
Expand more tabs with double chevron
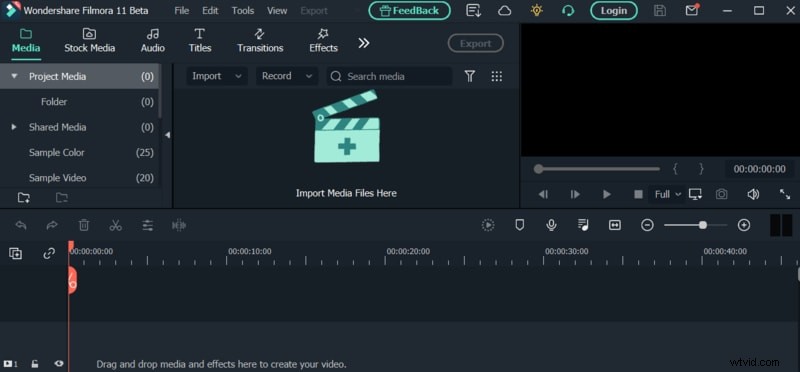pyautogui.click(x=363, y=43)
